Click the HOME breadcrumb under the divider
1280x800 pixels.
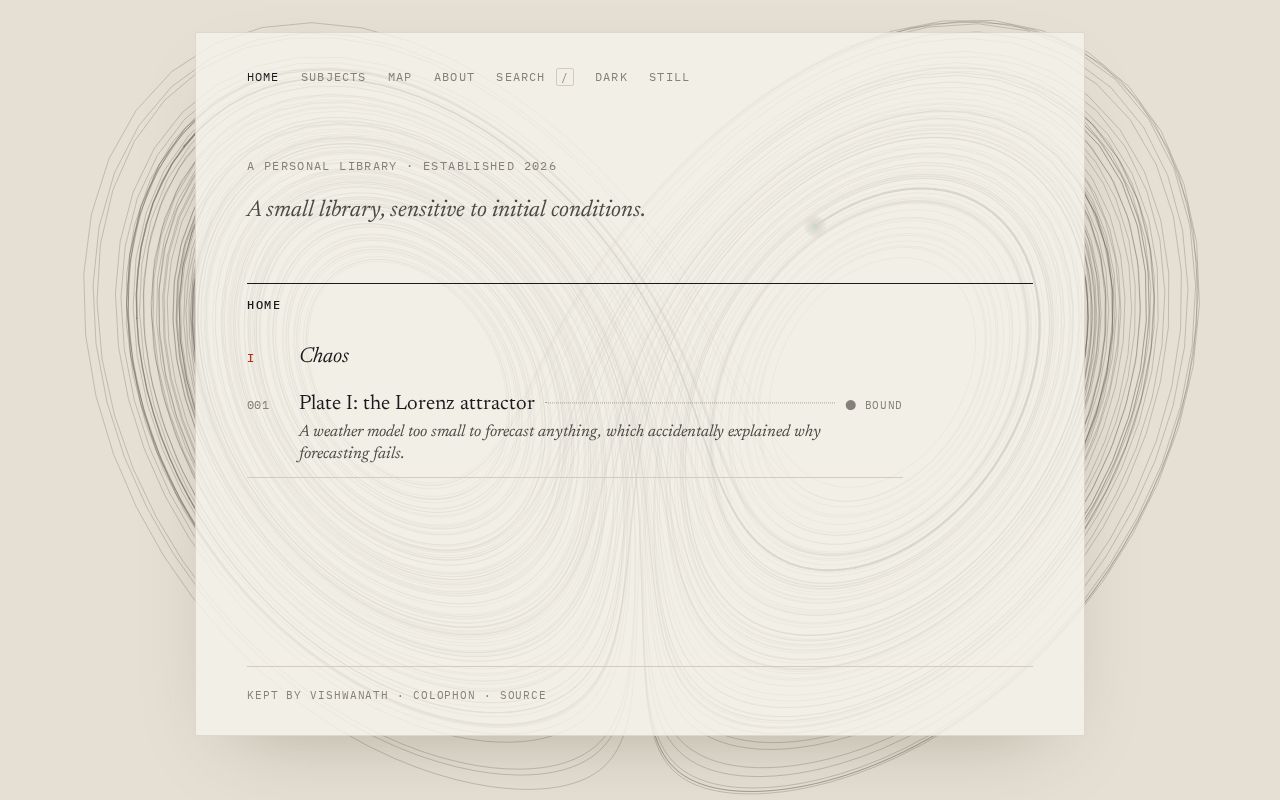coord(264,305)
